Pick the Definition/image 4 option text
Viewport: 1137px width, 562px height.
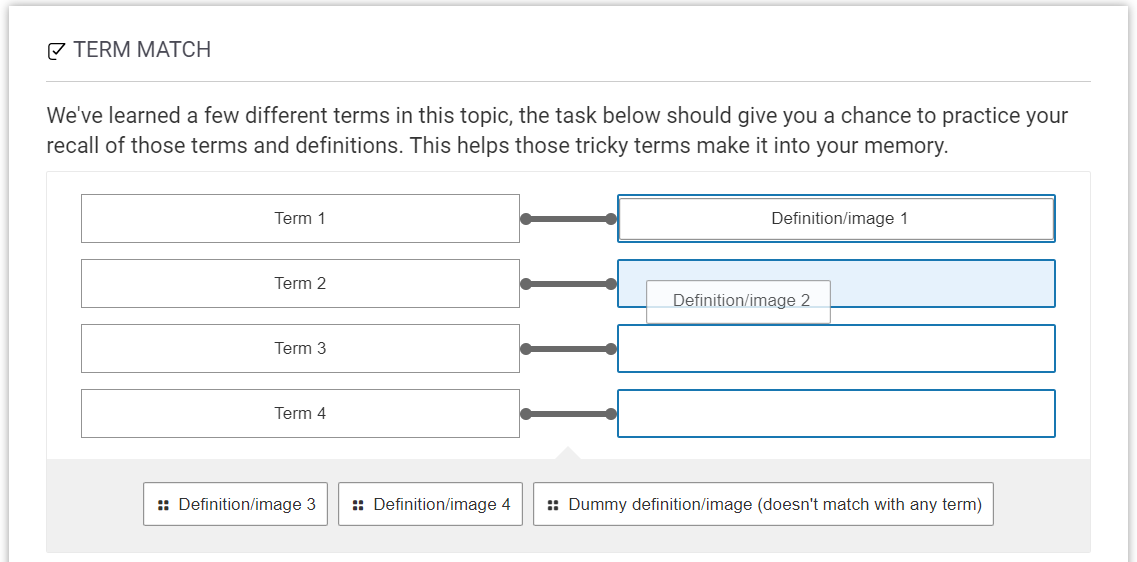tap(442, 504)
